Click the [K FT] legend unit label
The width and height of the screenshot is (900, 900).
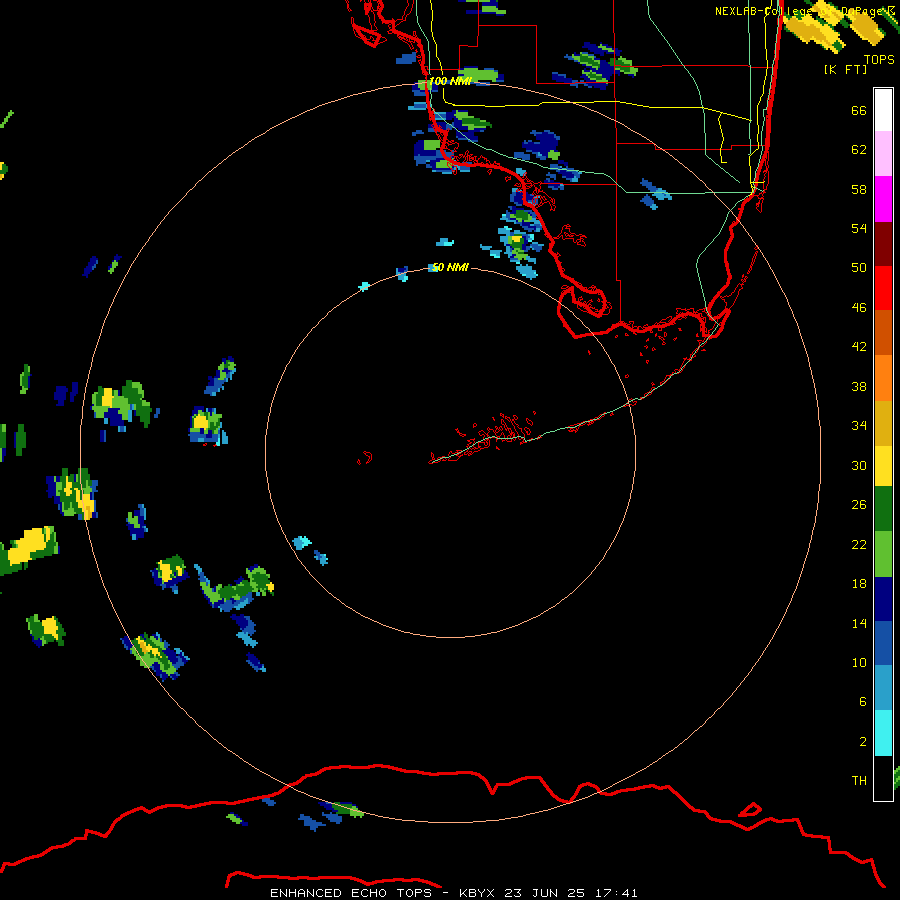pos(845,69)
